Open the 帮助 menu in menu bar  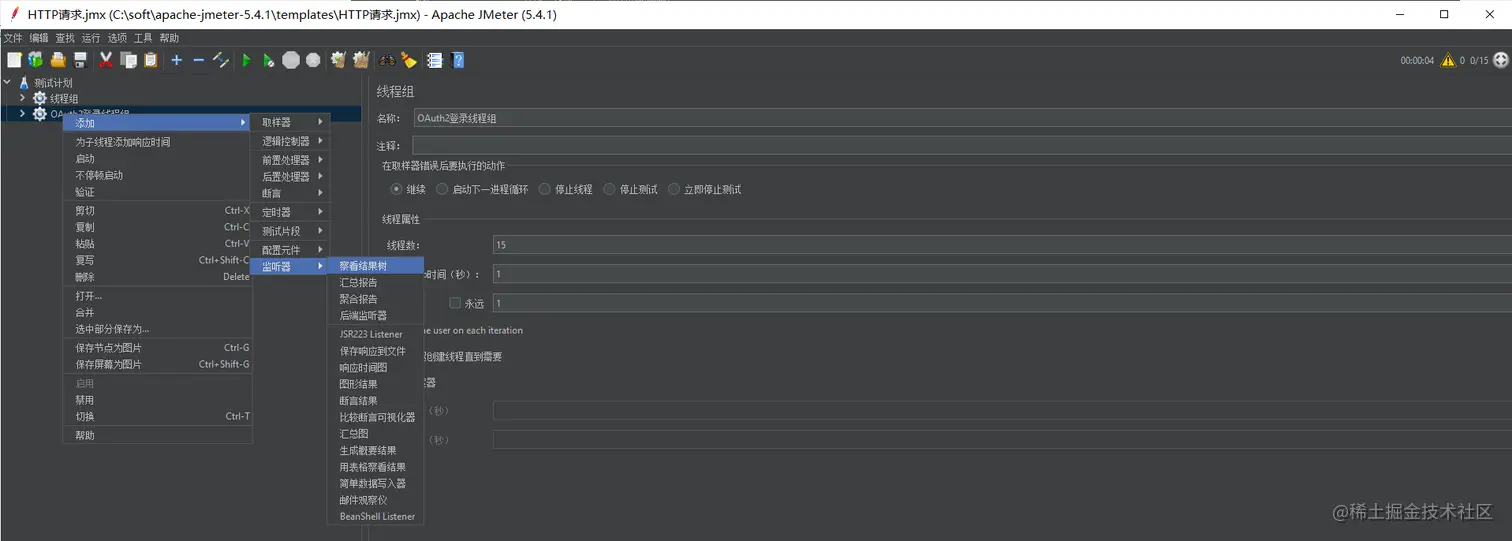pyautogui.click(x=169, y=38)
